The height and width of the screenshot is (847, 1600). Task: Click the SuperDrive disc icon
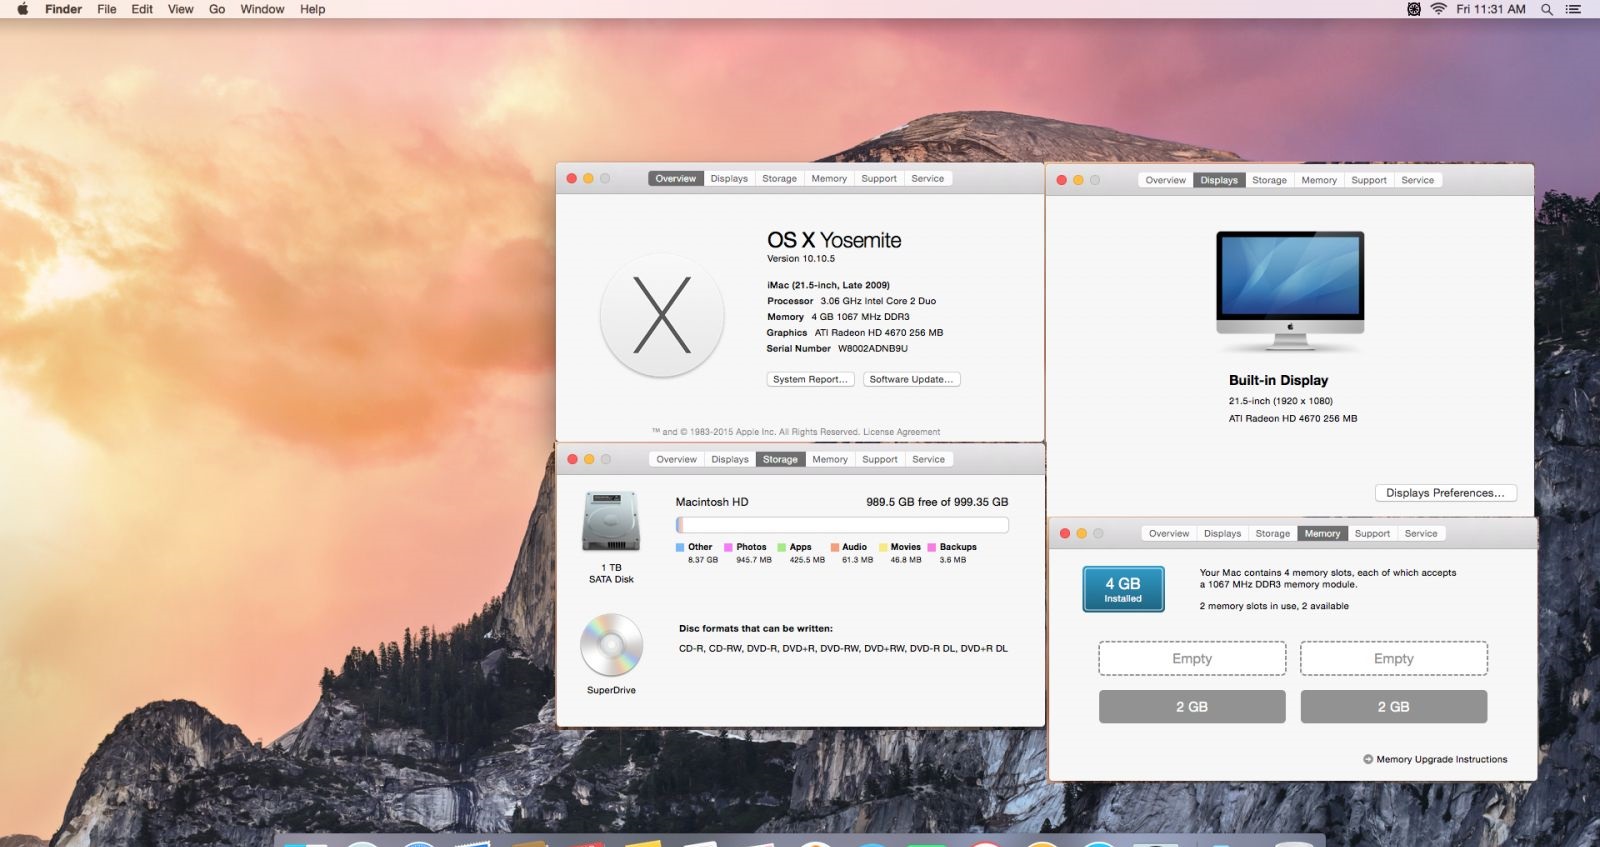click(611, 645)
